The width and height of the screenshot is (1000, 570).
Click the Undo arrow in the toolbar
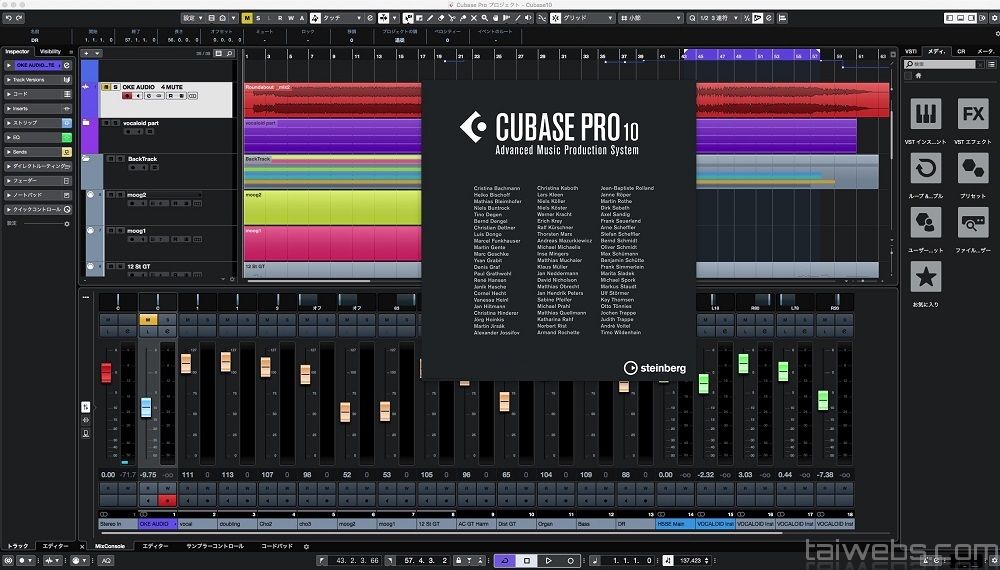tap(7, 18)
